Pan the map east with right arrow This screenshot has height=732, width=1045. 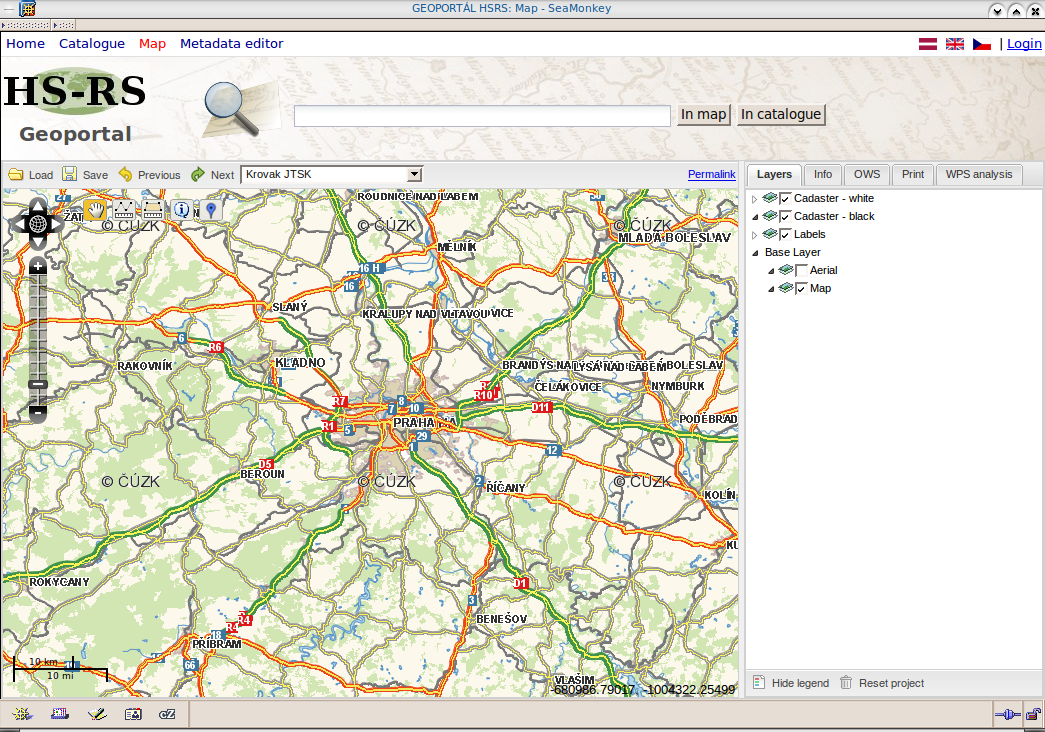pyautogui.click(x=57, y=224)
